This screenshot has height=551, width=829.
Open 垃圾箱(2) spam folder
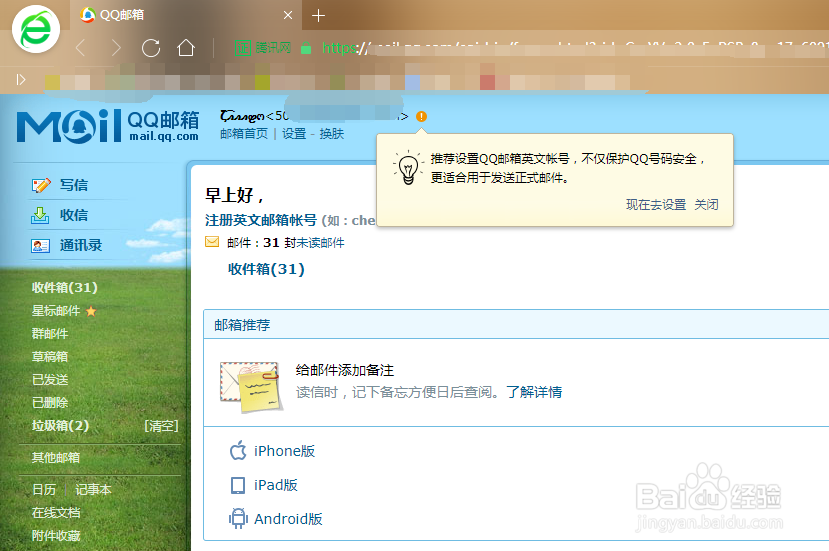click(x=60, y=426)
